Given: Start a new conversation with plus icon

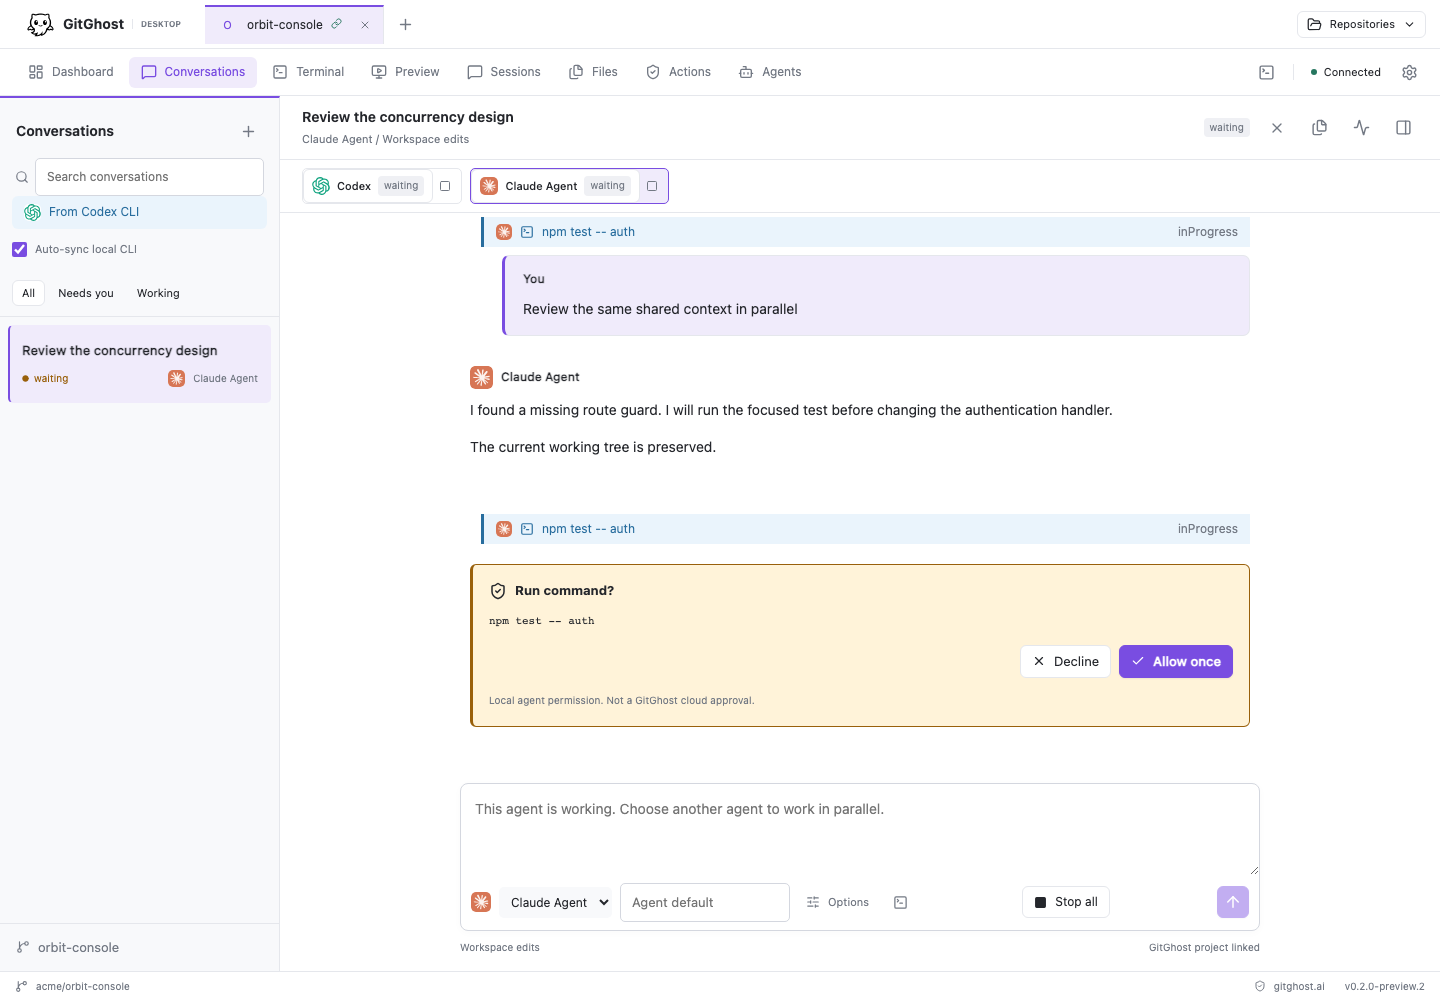Looking at the screenshot, I should [x=249, y=131].
